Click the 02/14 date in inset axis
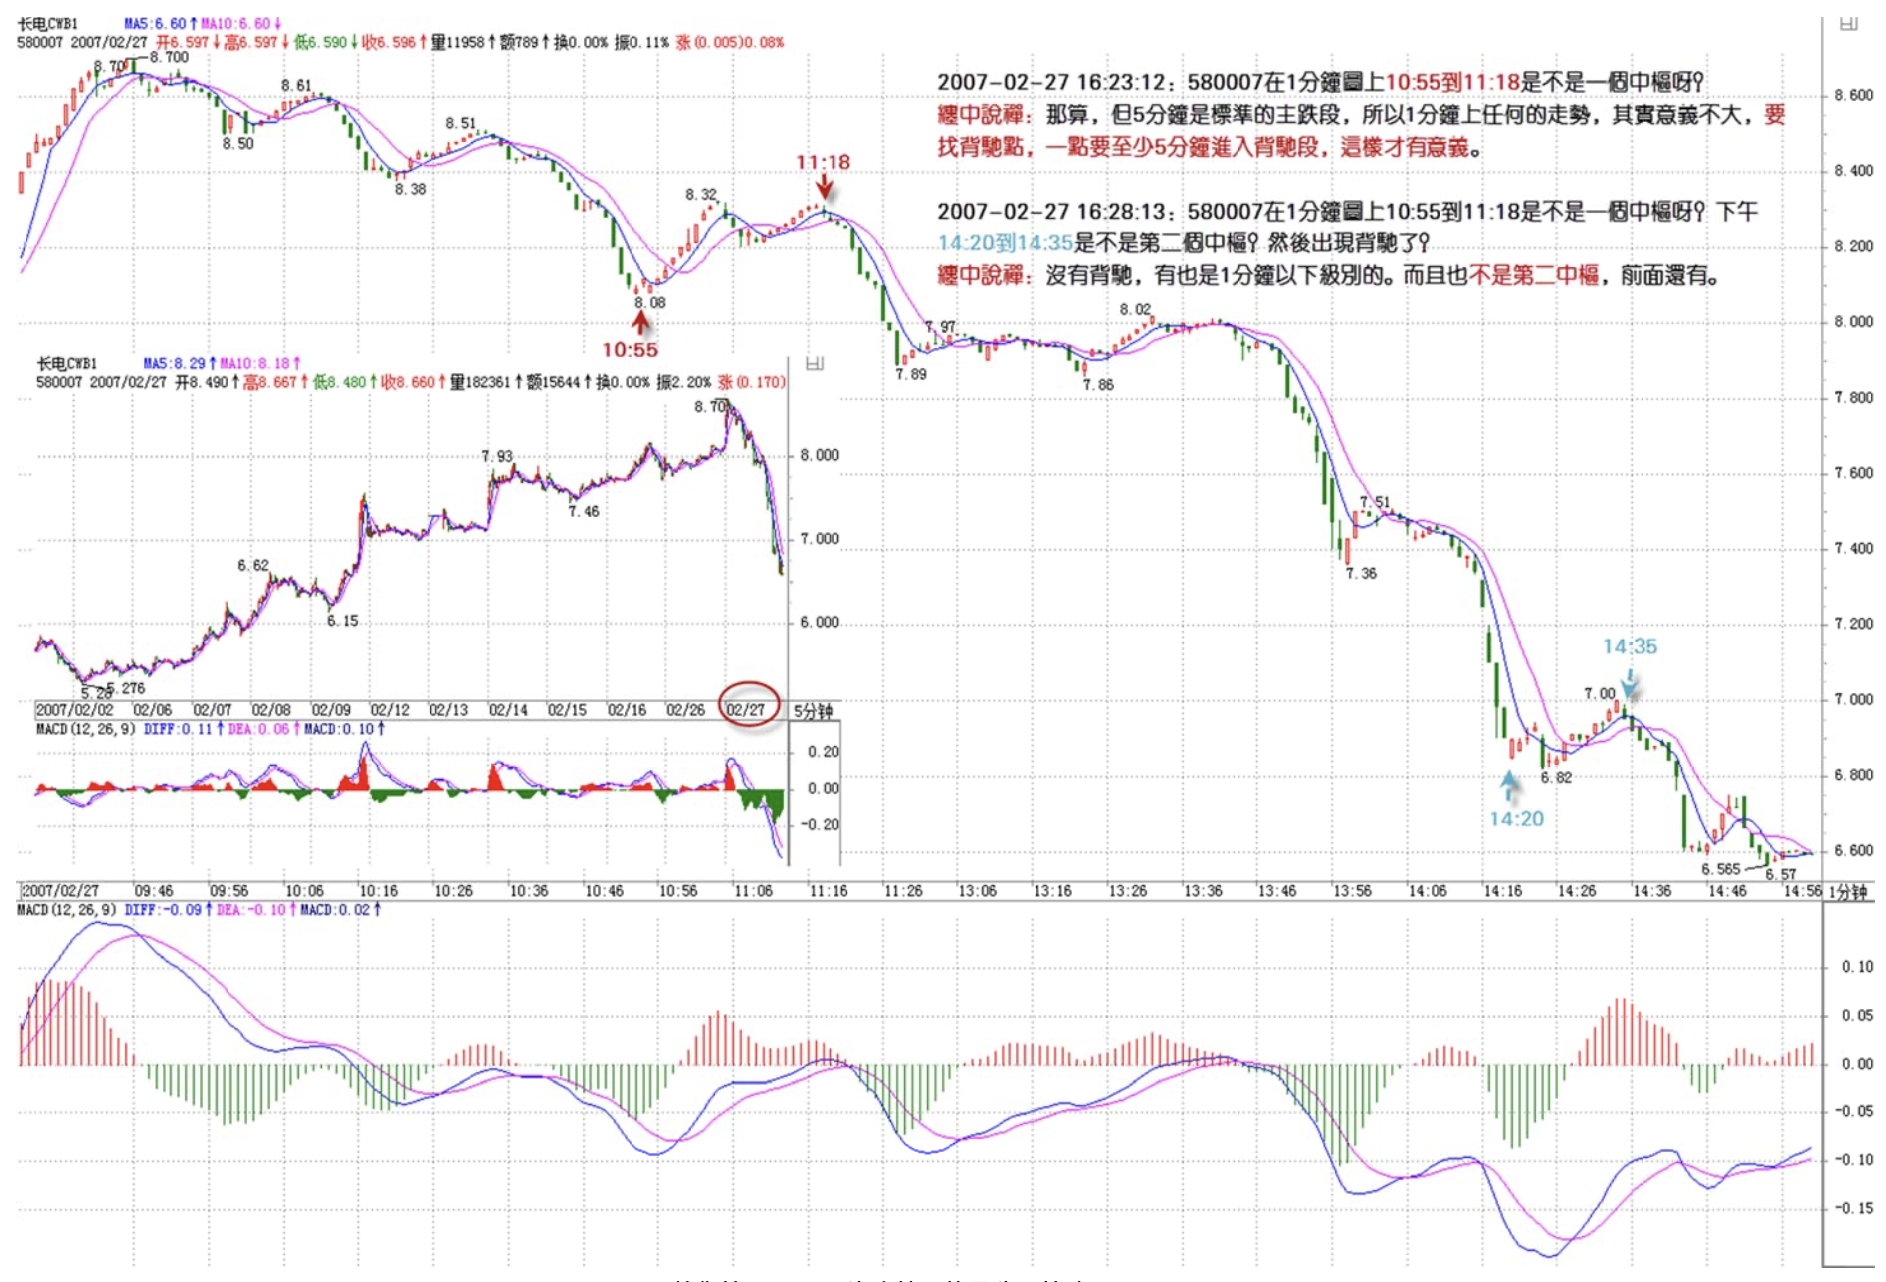Viewport: 1886px width, 1282px height. click(x=508, y=710)
